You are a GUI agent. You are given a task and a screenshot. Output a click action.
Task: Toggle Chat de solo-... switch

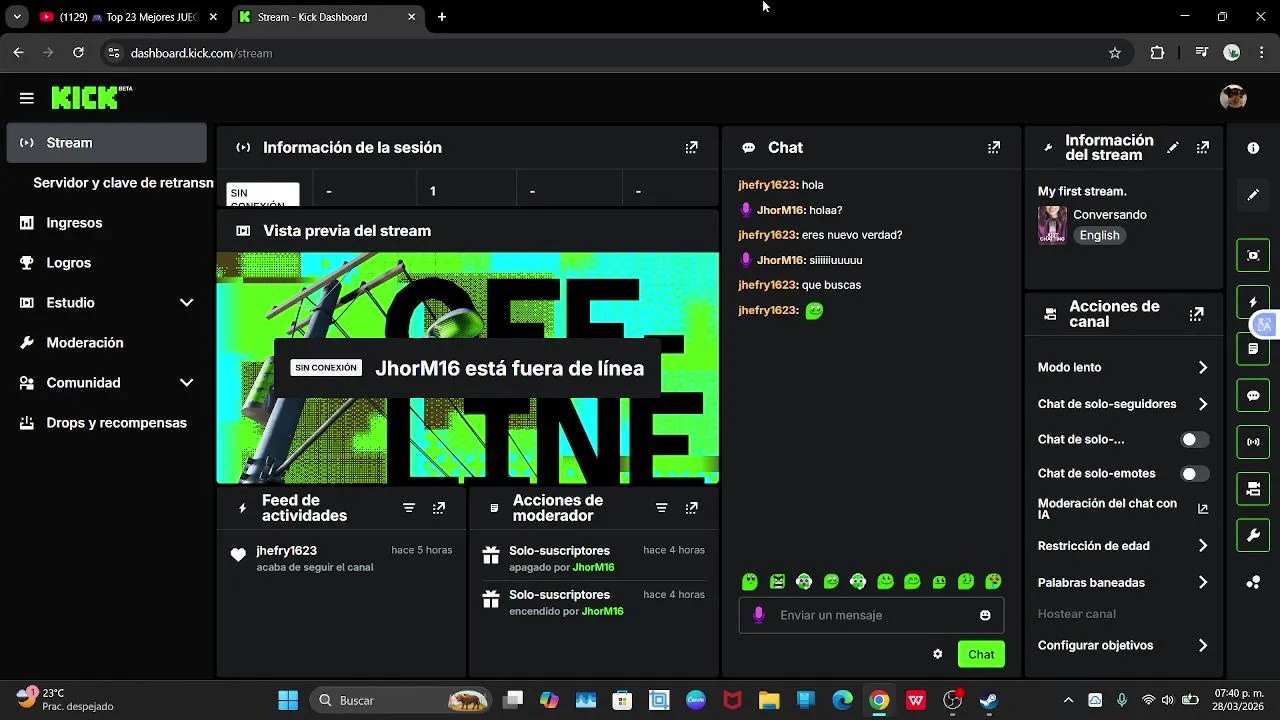click(x=1194, y=440)
